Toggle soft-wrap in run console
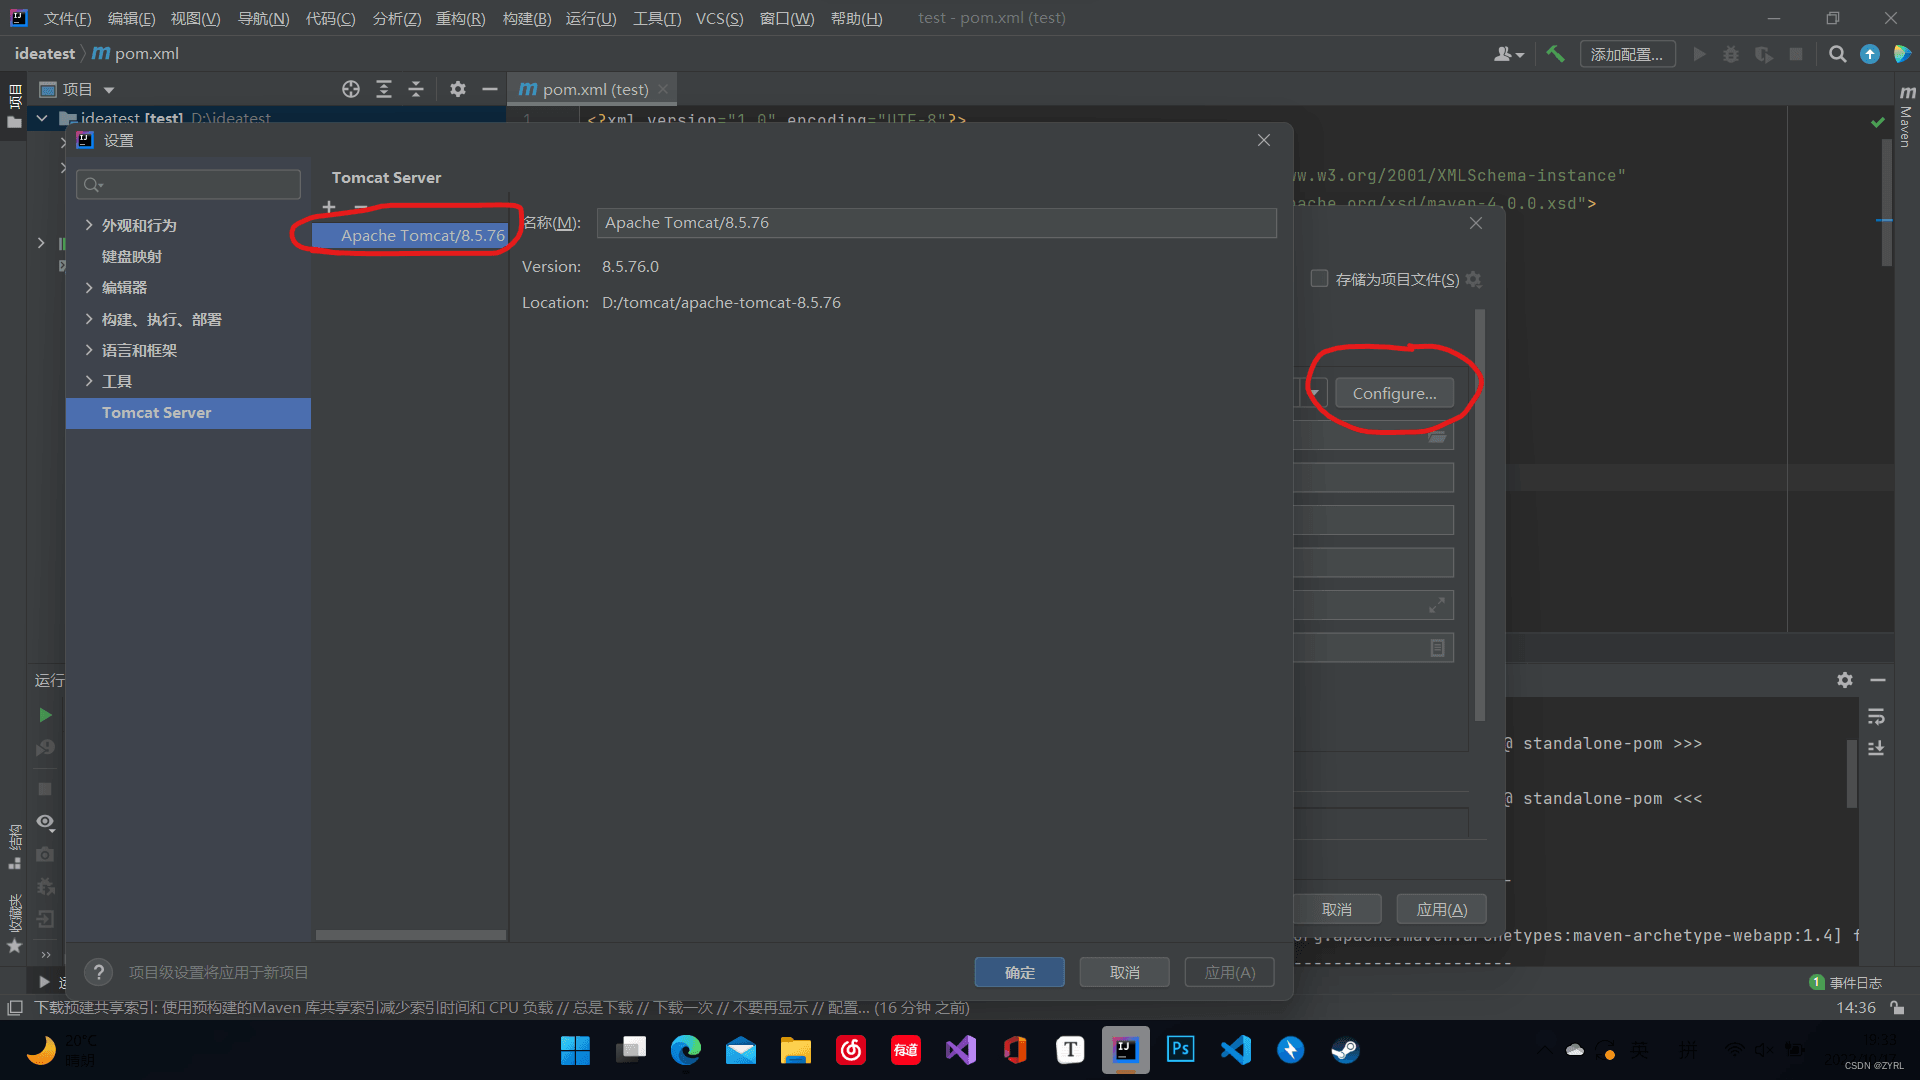The image size is (1920, 1080). click(x=1876, y=717)
